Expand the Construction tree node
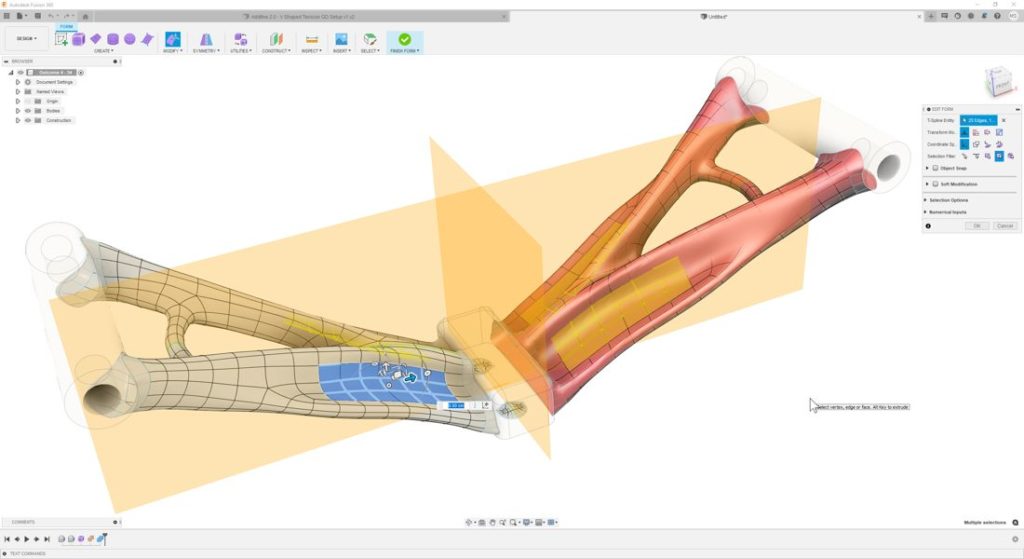Viewport: 1024px width, 559px height. pyautogui.click(x=18, y=120)
